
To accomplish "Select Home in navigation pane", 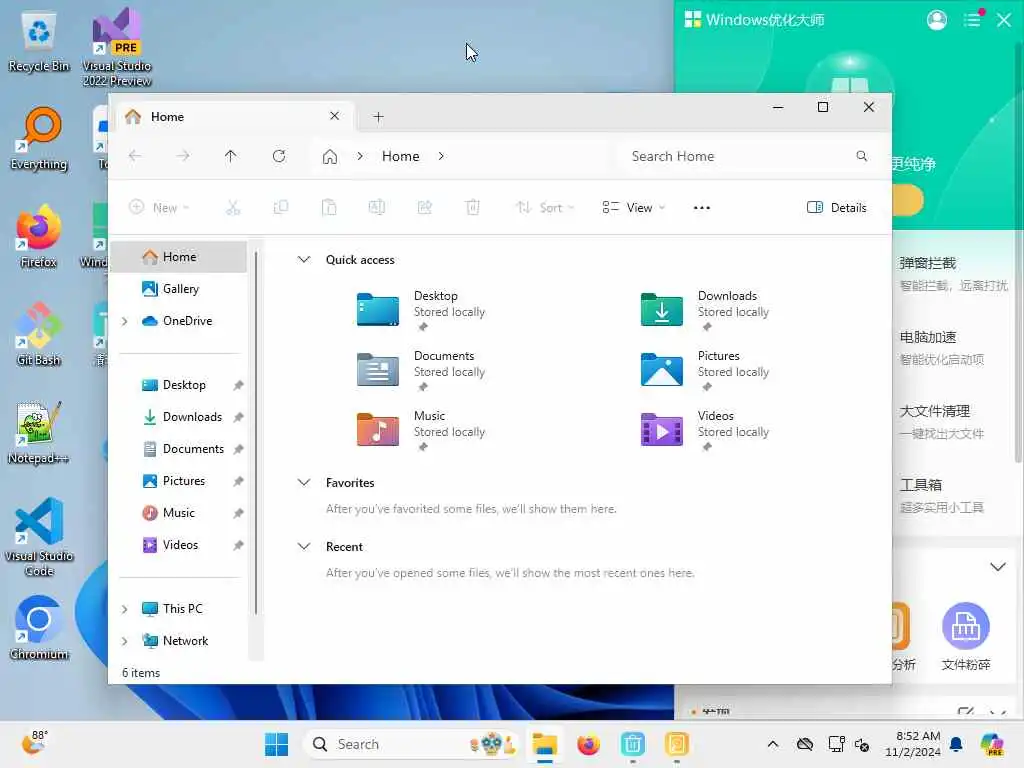I will tap(179, 257).
